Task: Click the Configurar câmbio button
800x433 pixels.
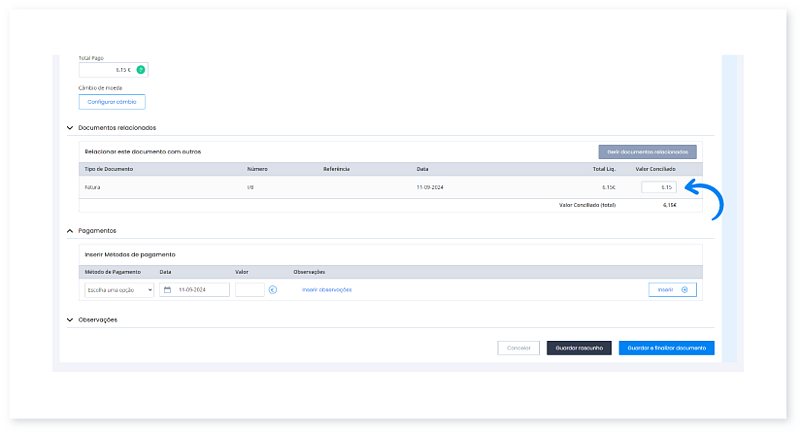Action: coord(112,102)
